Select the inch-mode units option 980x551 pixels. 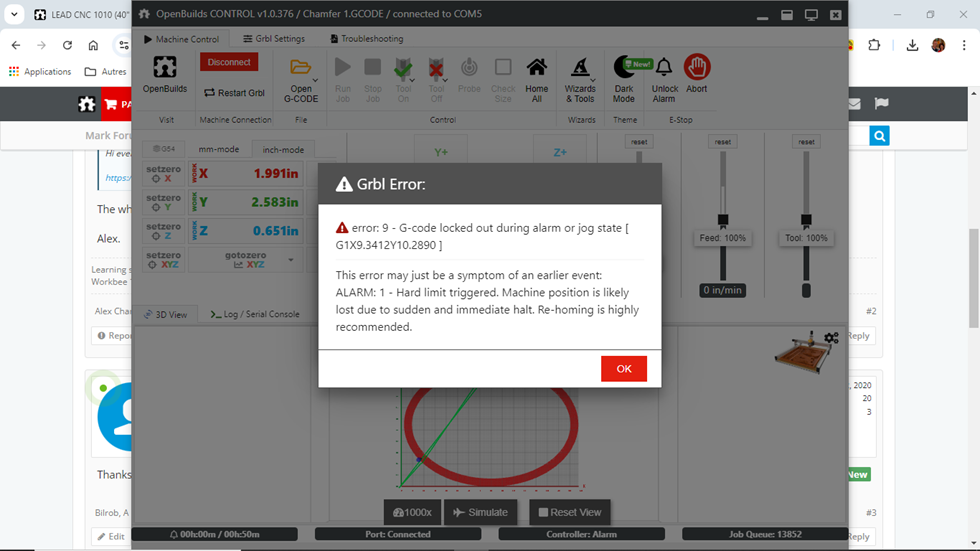pyautogui.click(x=283, y=149)
